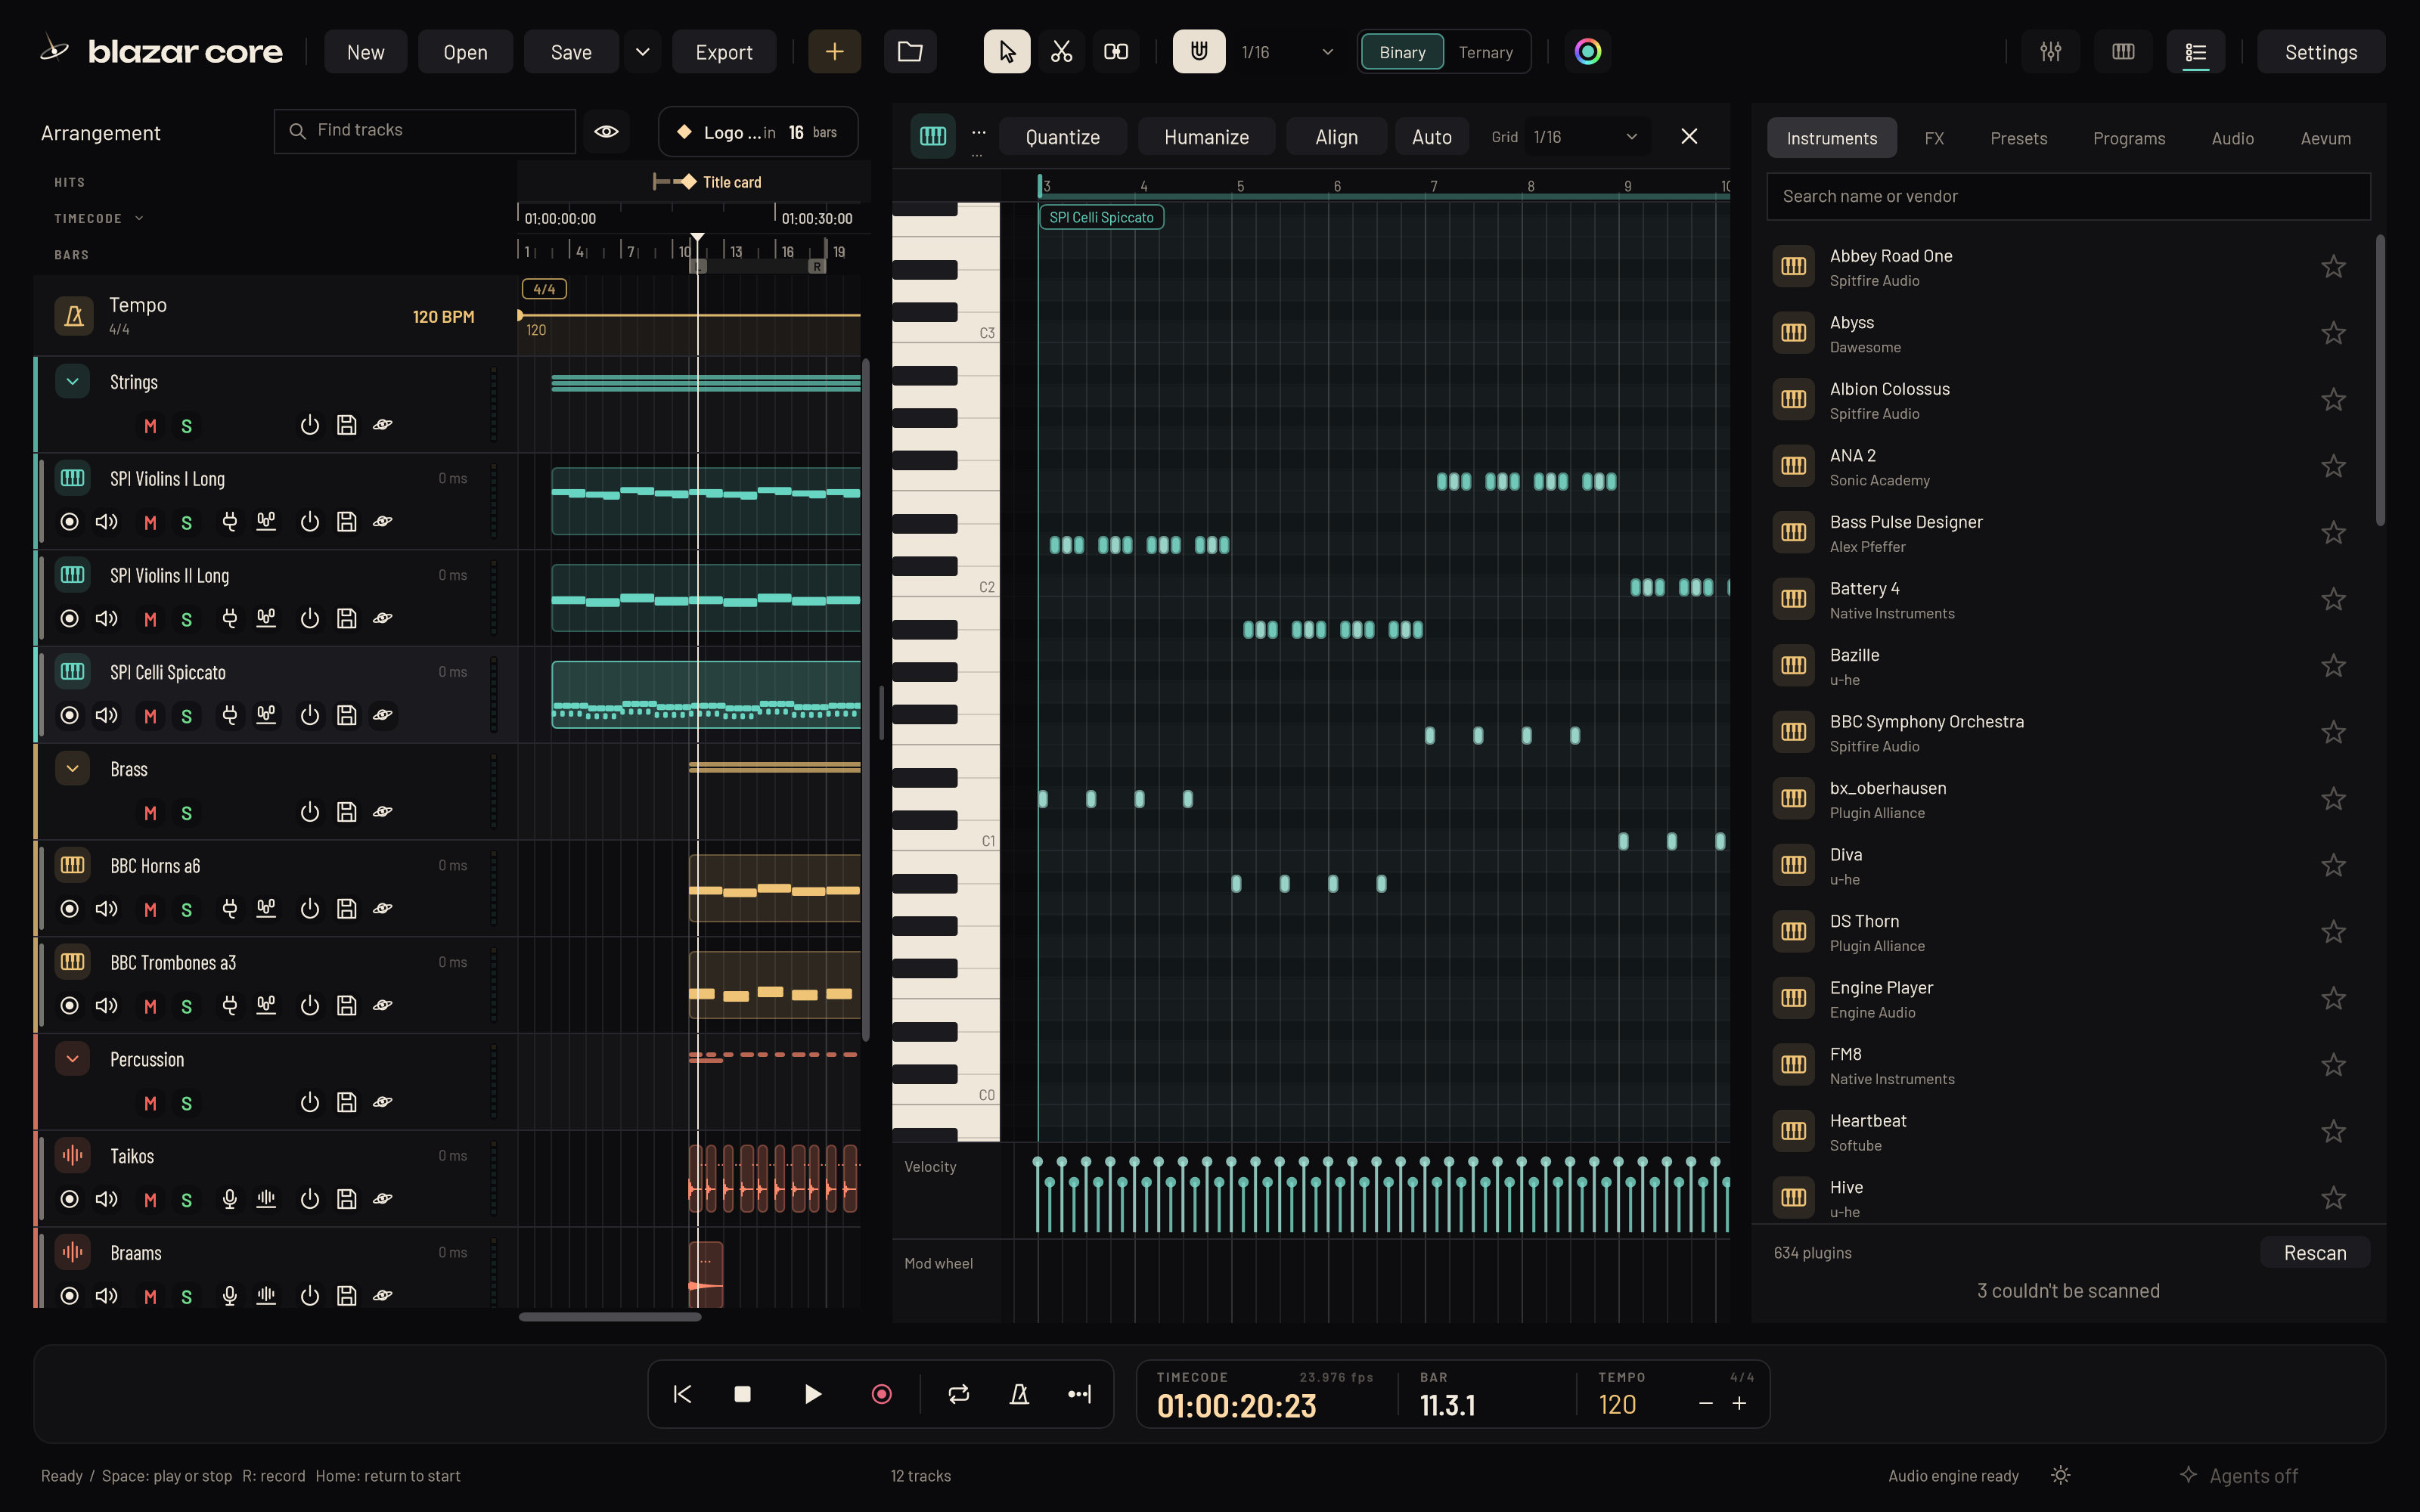Click the piano roll keyboard icon
Viewport: 2420px width, 1512px height.
tap(932, 136)
